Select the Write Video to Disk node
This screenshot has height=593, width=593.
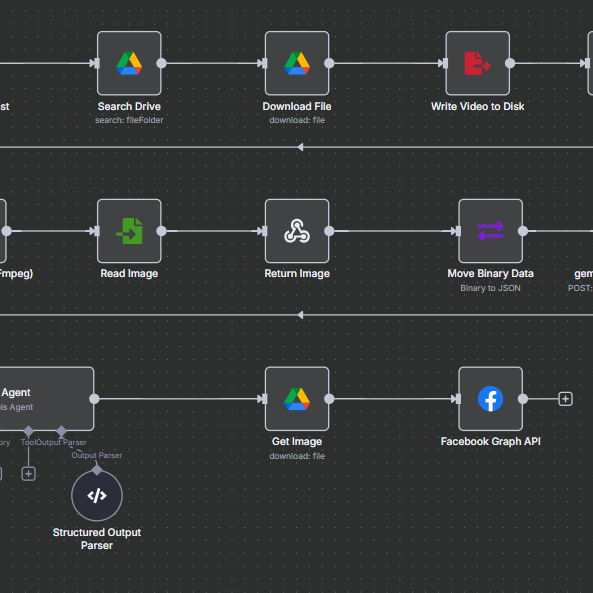(x=477, y=63)
